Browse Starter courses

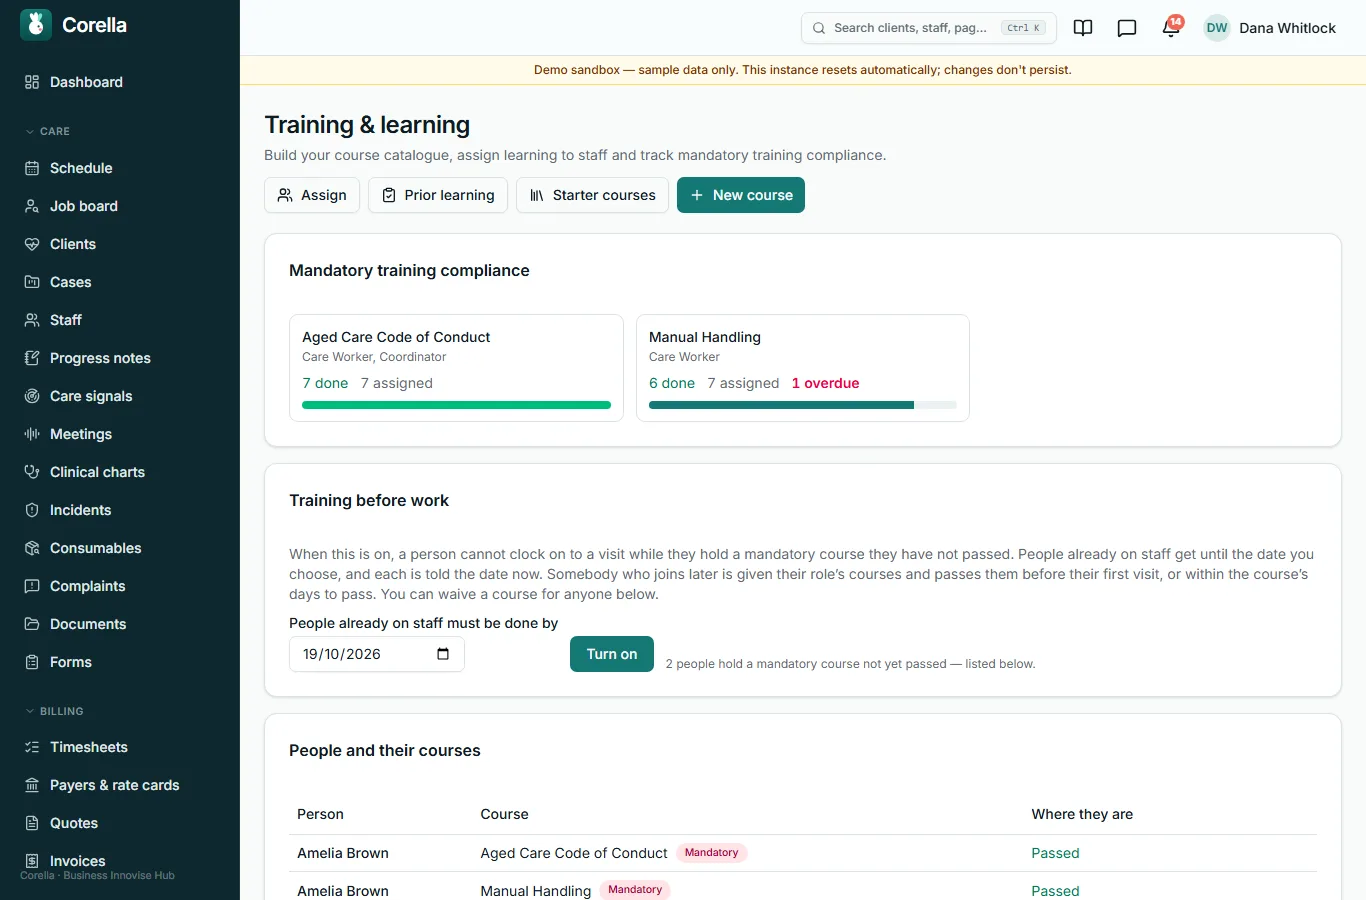[x=592, y=195]
